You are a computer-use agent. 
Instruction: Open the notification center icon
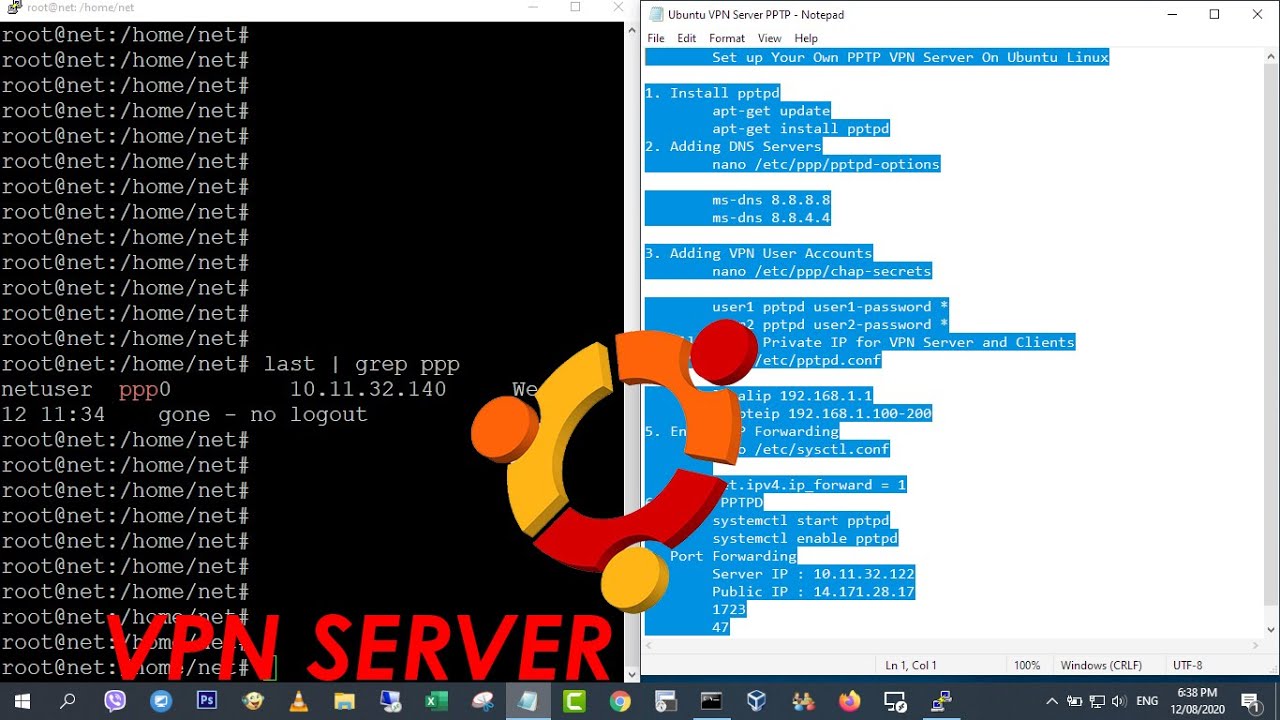(x=1249, y=701)
